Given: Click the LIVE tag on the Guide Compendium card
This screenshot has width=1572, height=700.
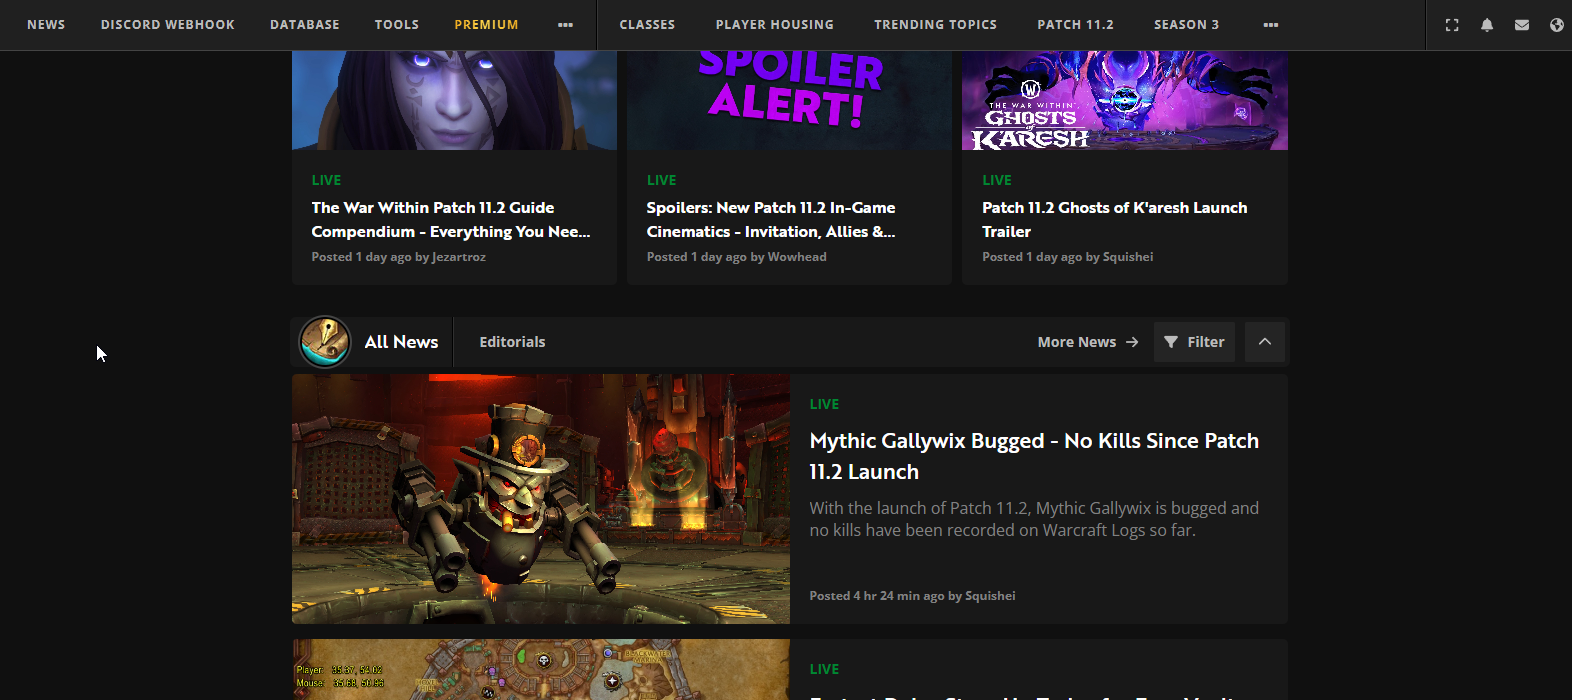Looking at the screenshot, I should pyautogui.click(x=326, y=180).
